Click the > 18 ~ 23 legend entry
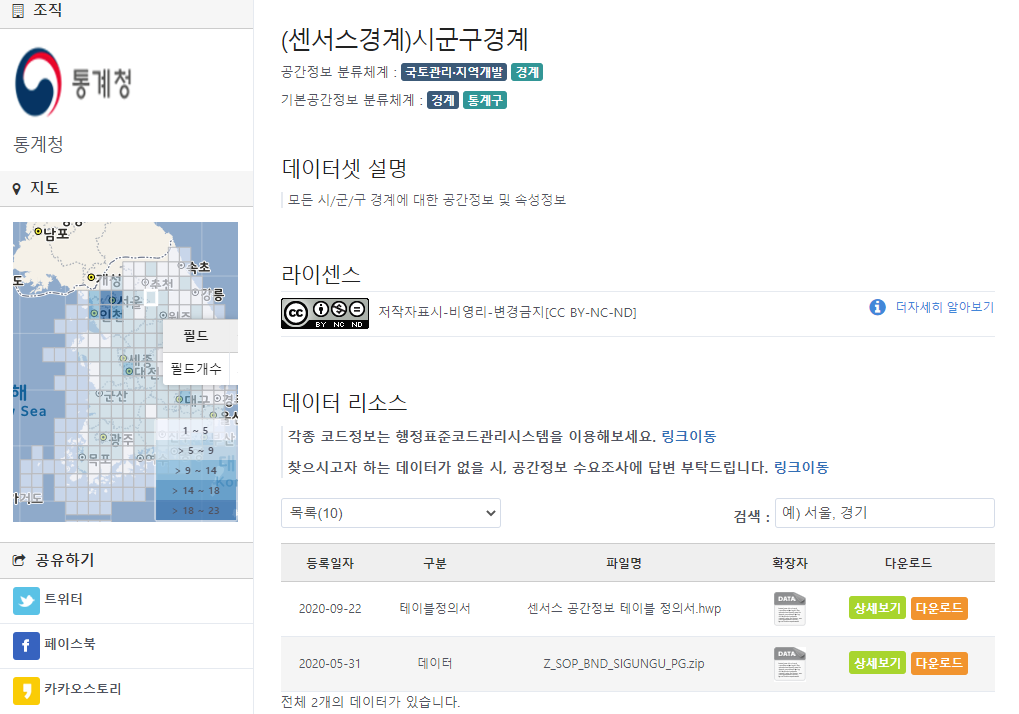This screenshot has width=1019, height=714. click(x=196, y=511)
